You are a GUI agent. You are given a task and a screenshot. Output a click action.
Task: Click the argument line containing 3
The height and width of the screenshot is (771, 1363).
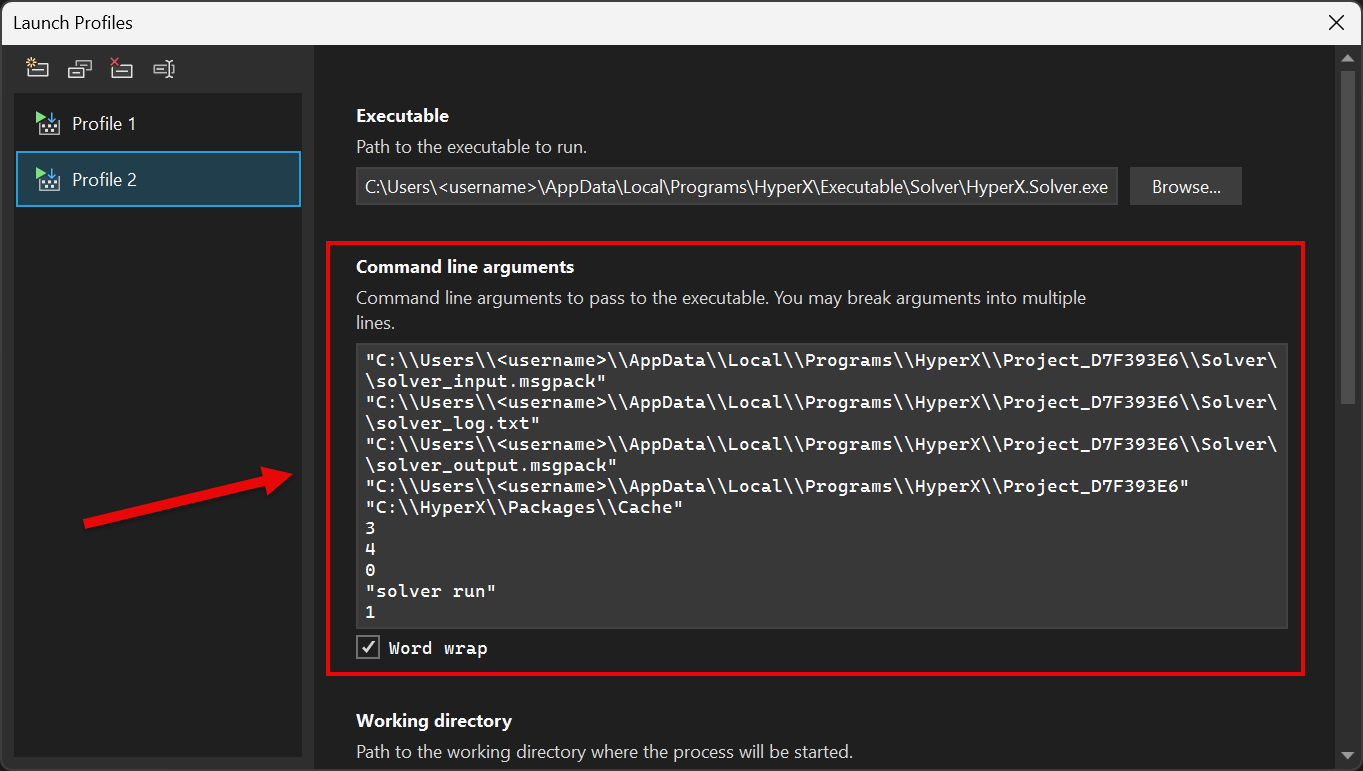point(370,528)
